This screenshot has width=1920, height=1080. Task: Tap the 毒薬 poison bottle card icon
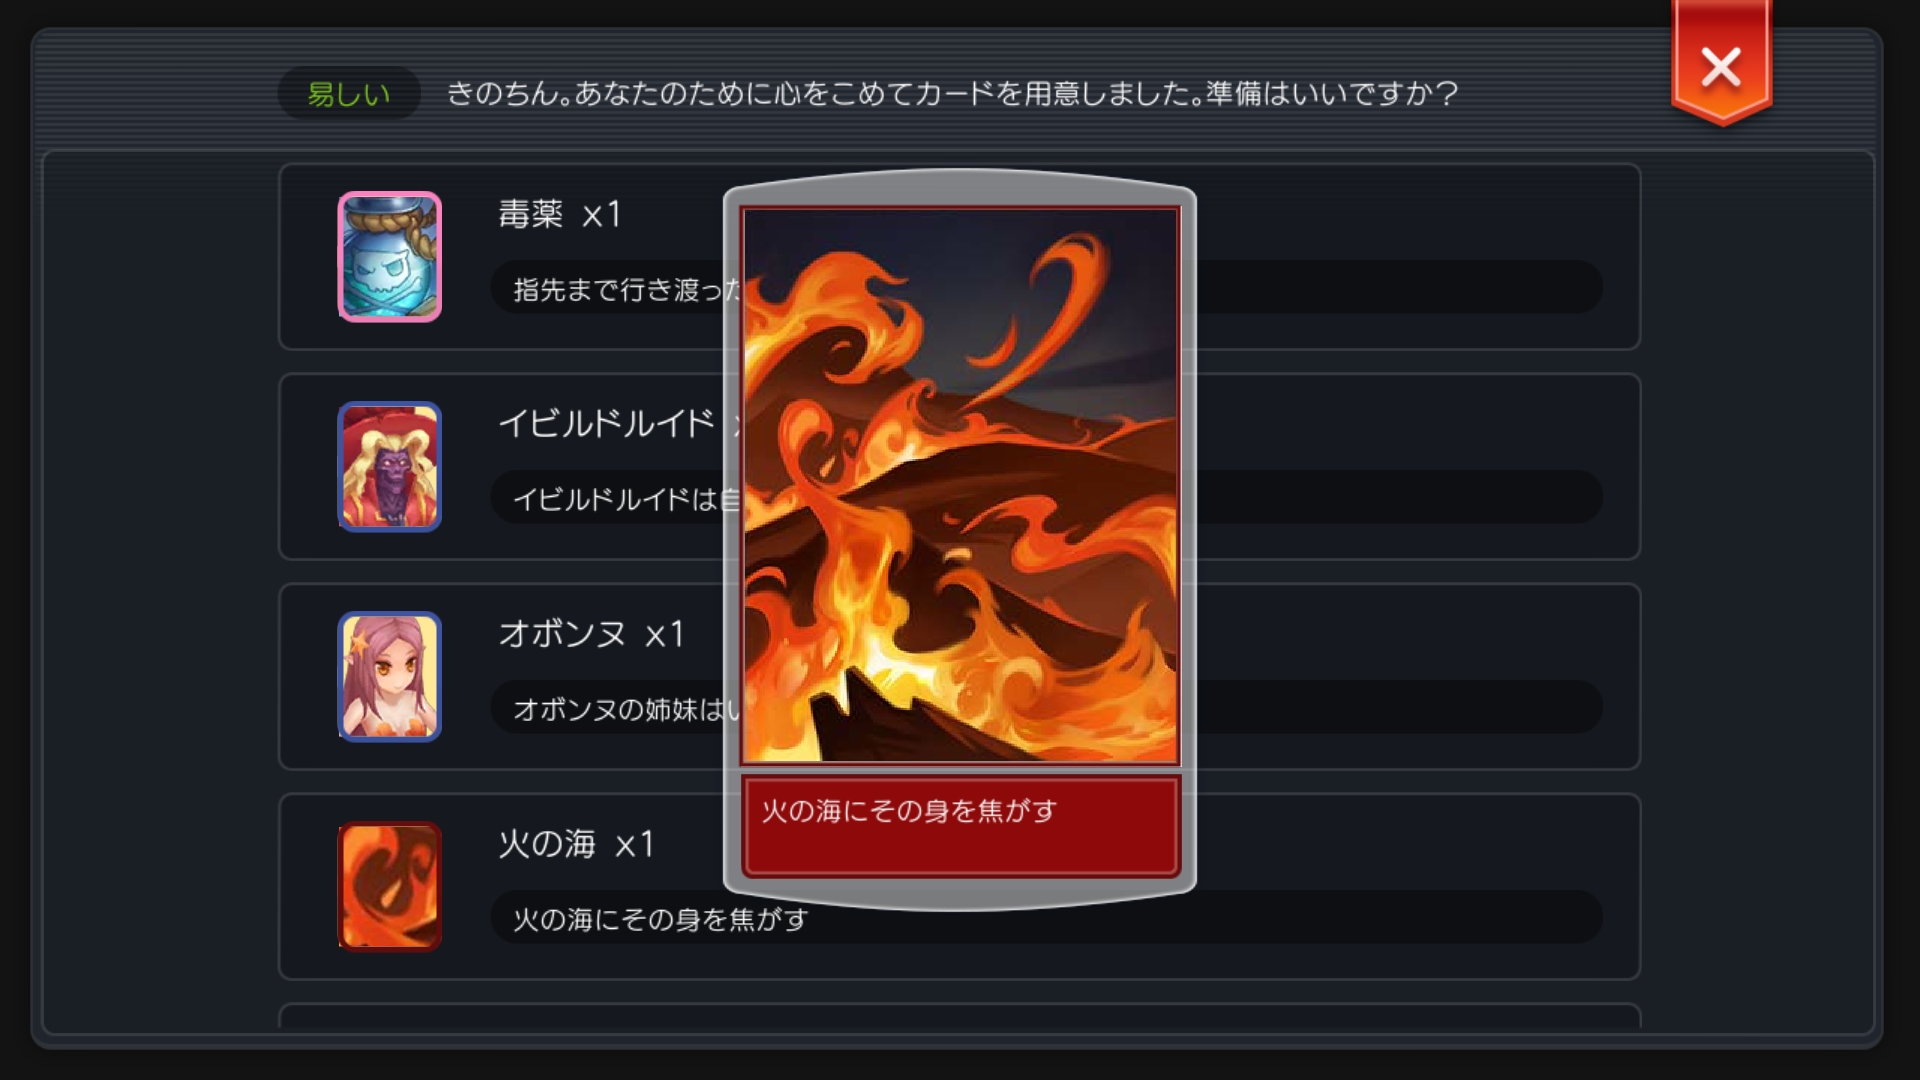(389, 257)
